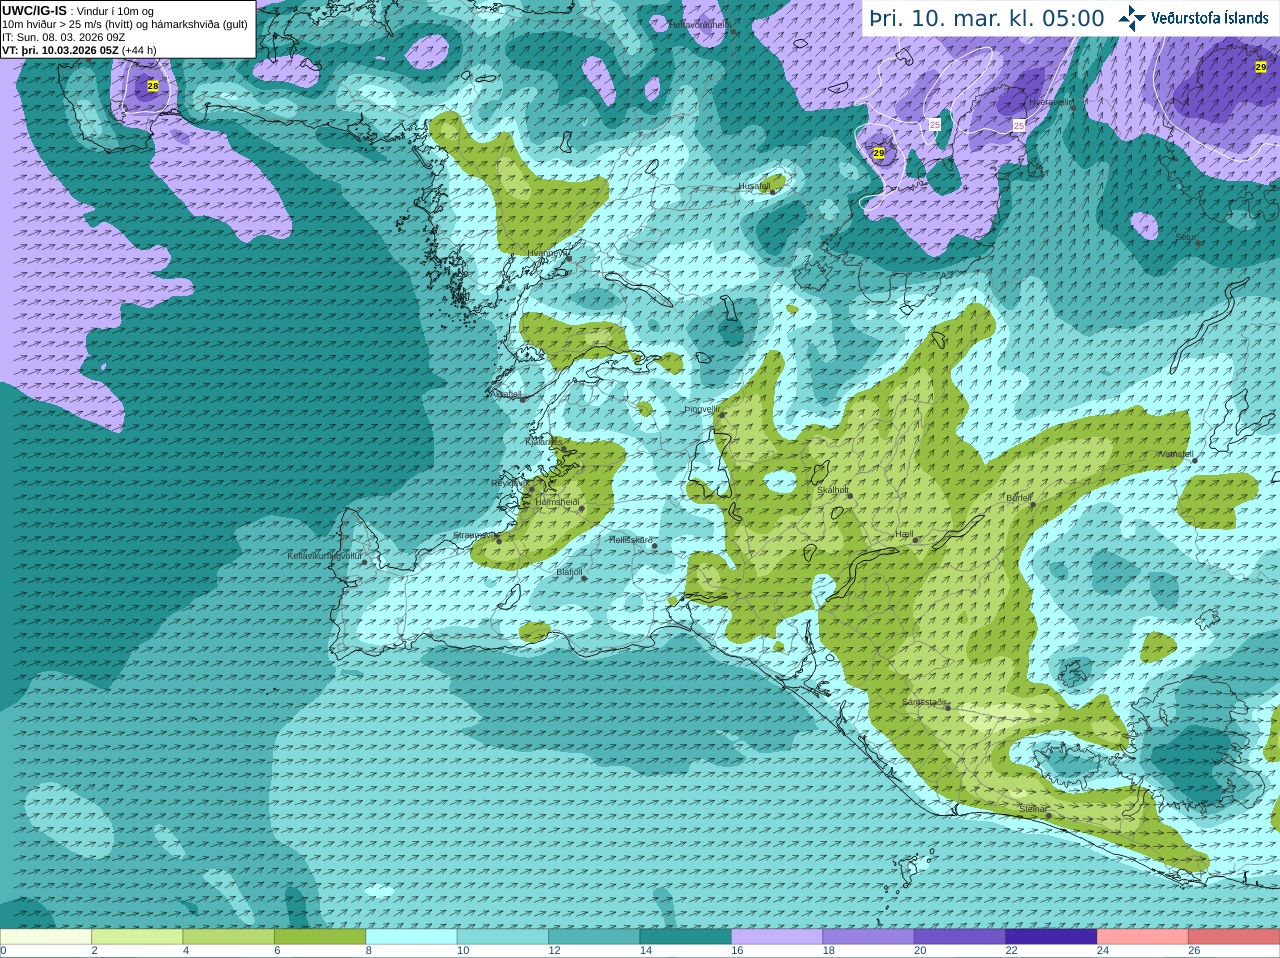1280x958 pixels.
Task: Click the Steinar station label
Action: (x=1033, y=809)
